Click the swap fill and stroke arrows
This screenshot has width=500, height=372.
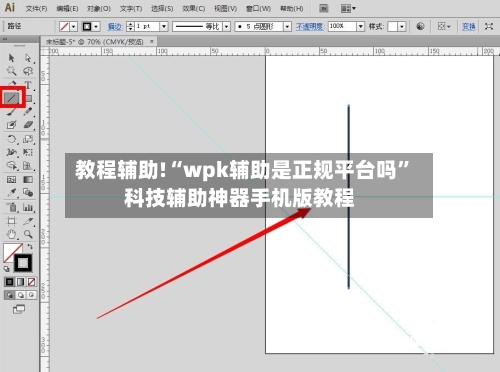(30, 246)
